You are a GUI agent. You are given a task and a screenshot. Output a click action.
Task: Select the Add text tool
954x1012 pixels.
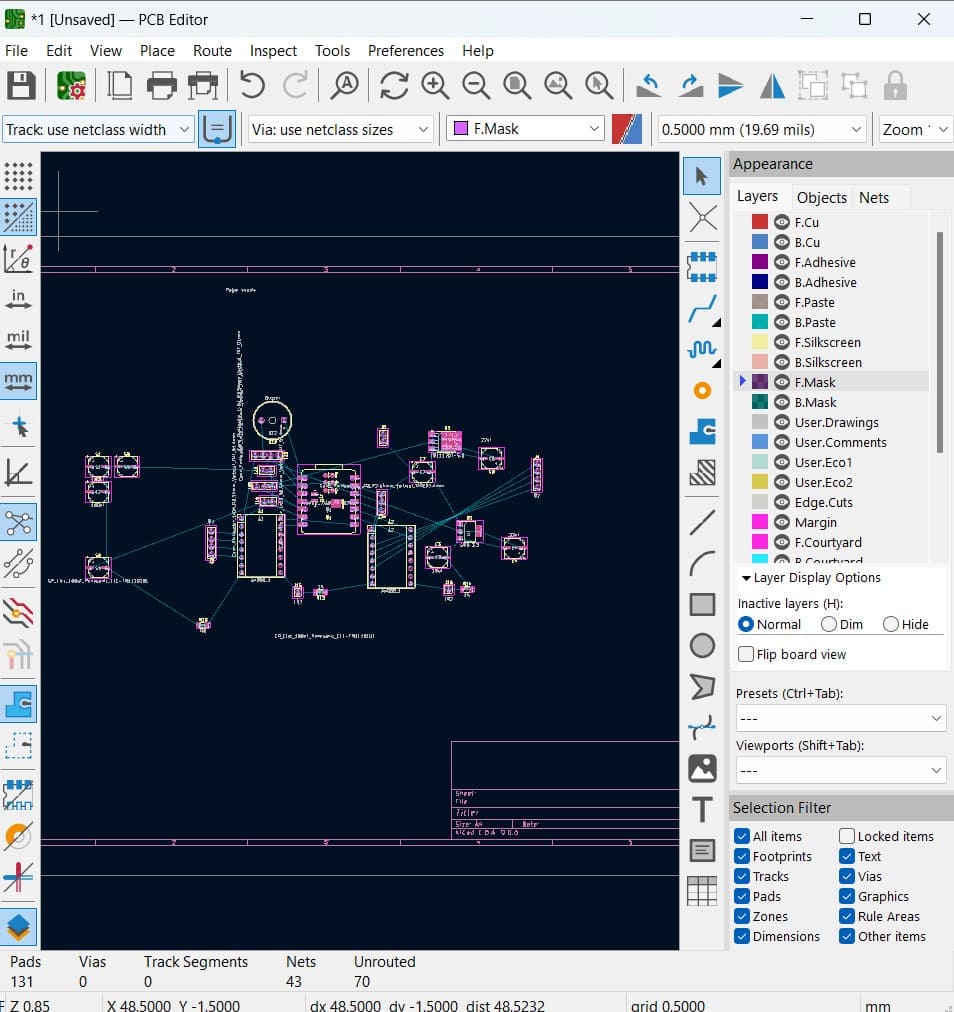[702, 809]
